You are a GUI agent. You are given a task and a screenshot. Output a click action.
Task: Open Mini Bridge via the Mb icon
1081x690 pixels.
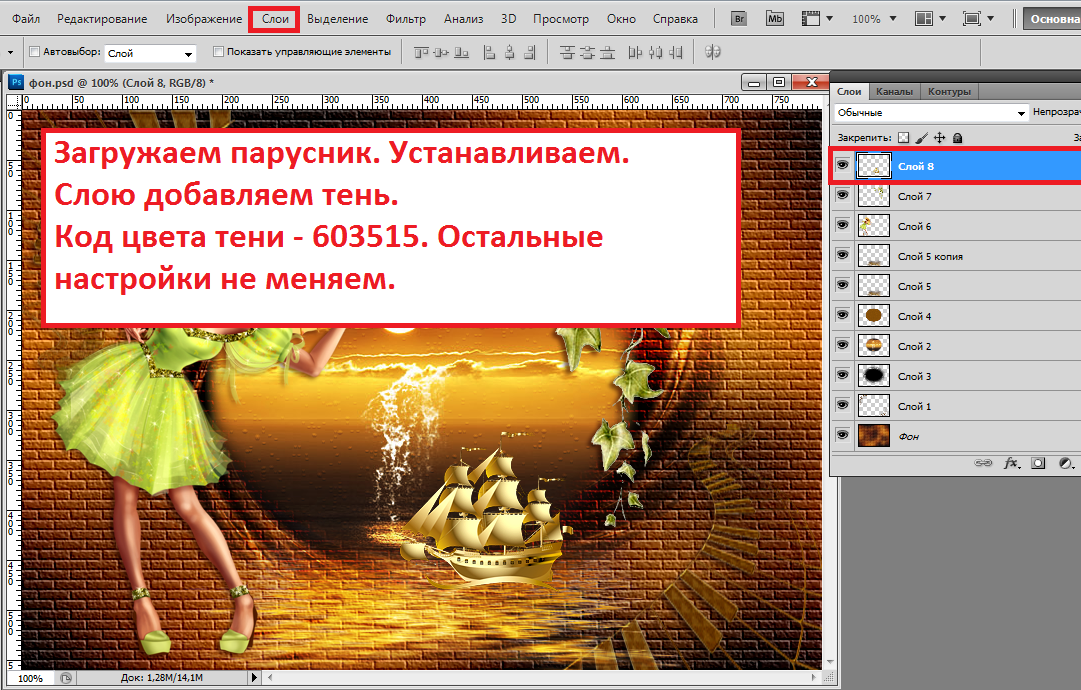(775, 19)
